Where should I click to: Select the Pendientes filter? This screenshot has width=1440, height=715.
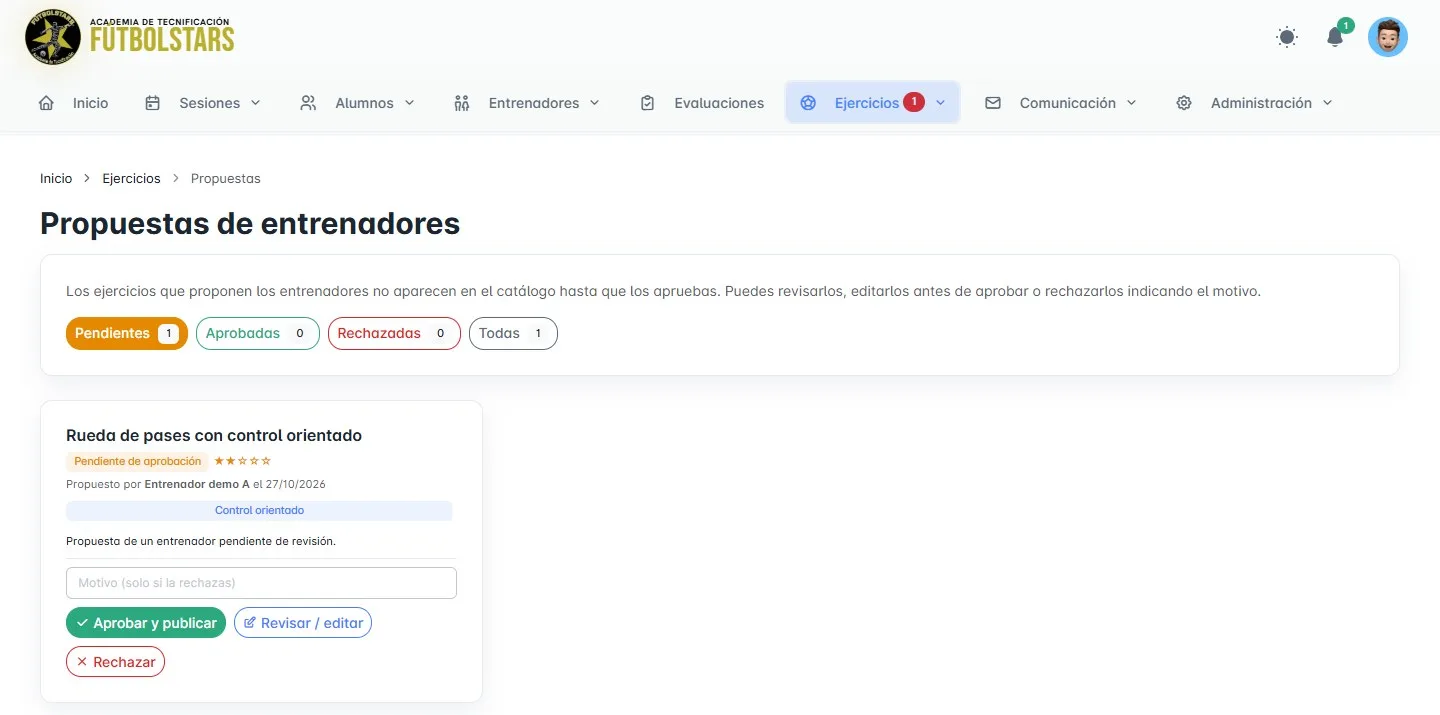[x=127, y=333]
